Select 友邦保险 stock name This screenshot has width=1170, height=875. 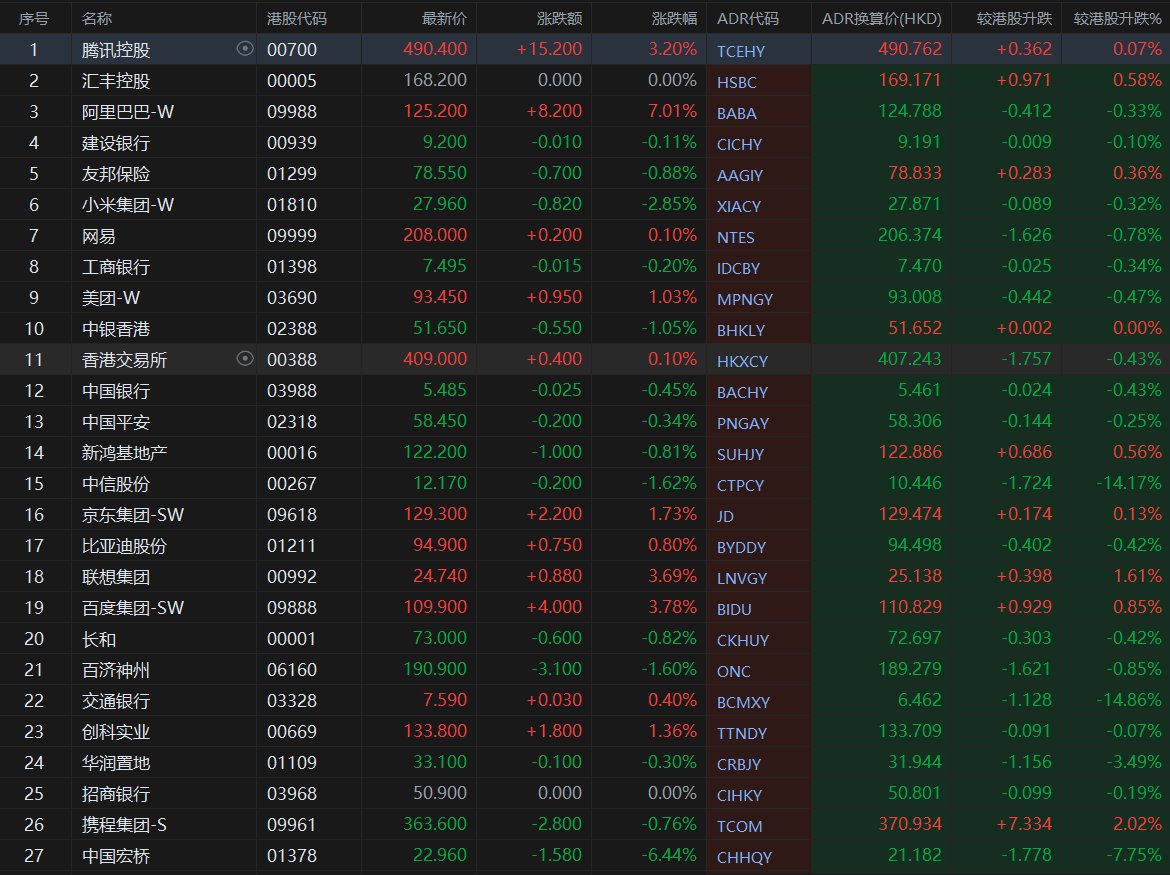116,174
